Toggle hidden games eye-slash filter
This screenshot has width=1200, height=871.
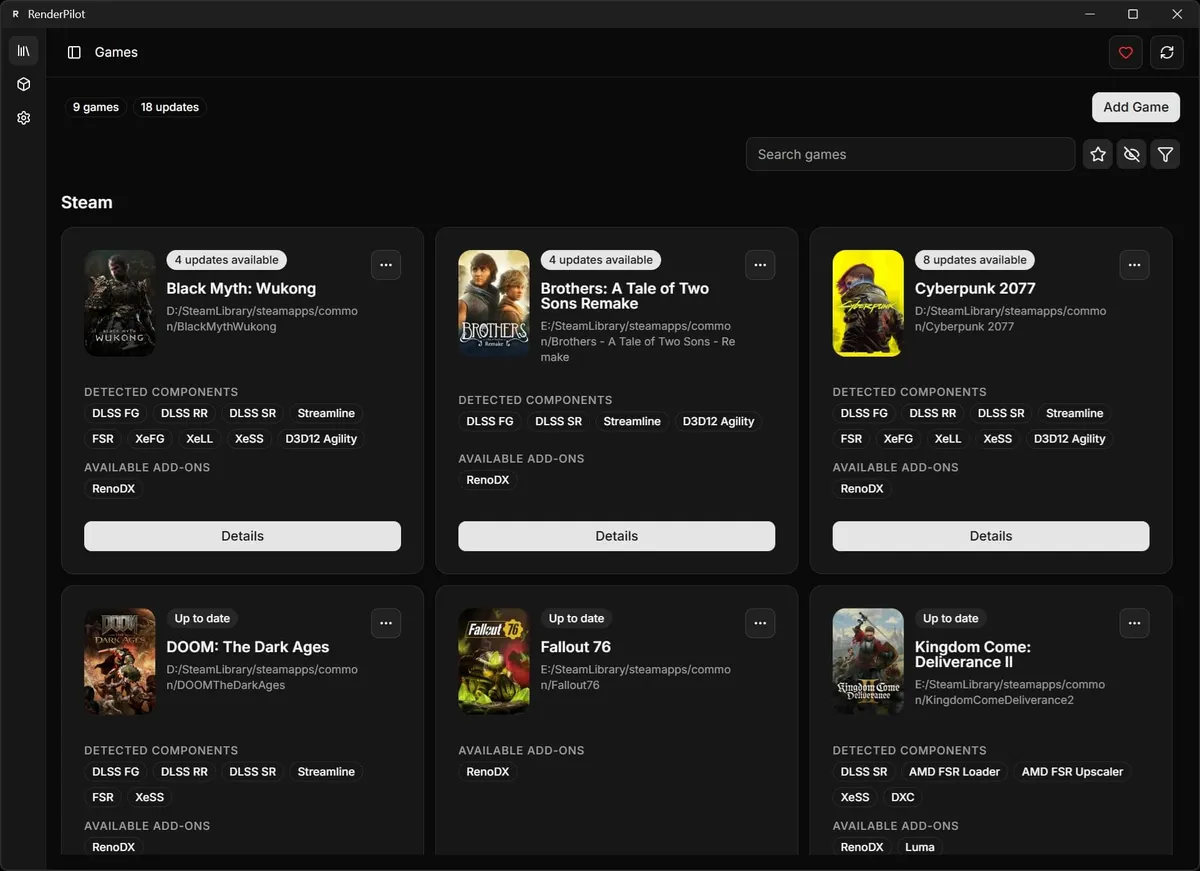1132,154
